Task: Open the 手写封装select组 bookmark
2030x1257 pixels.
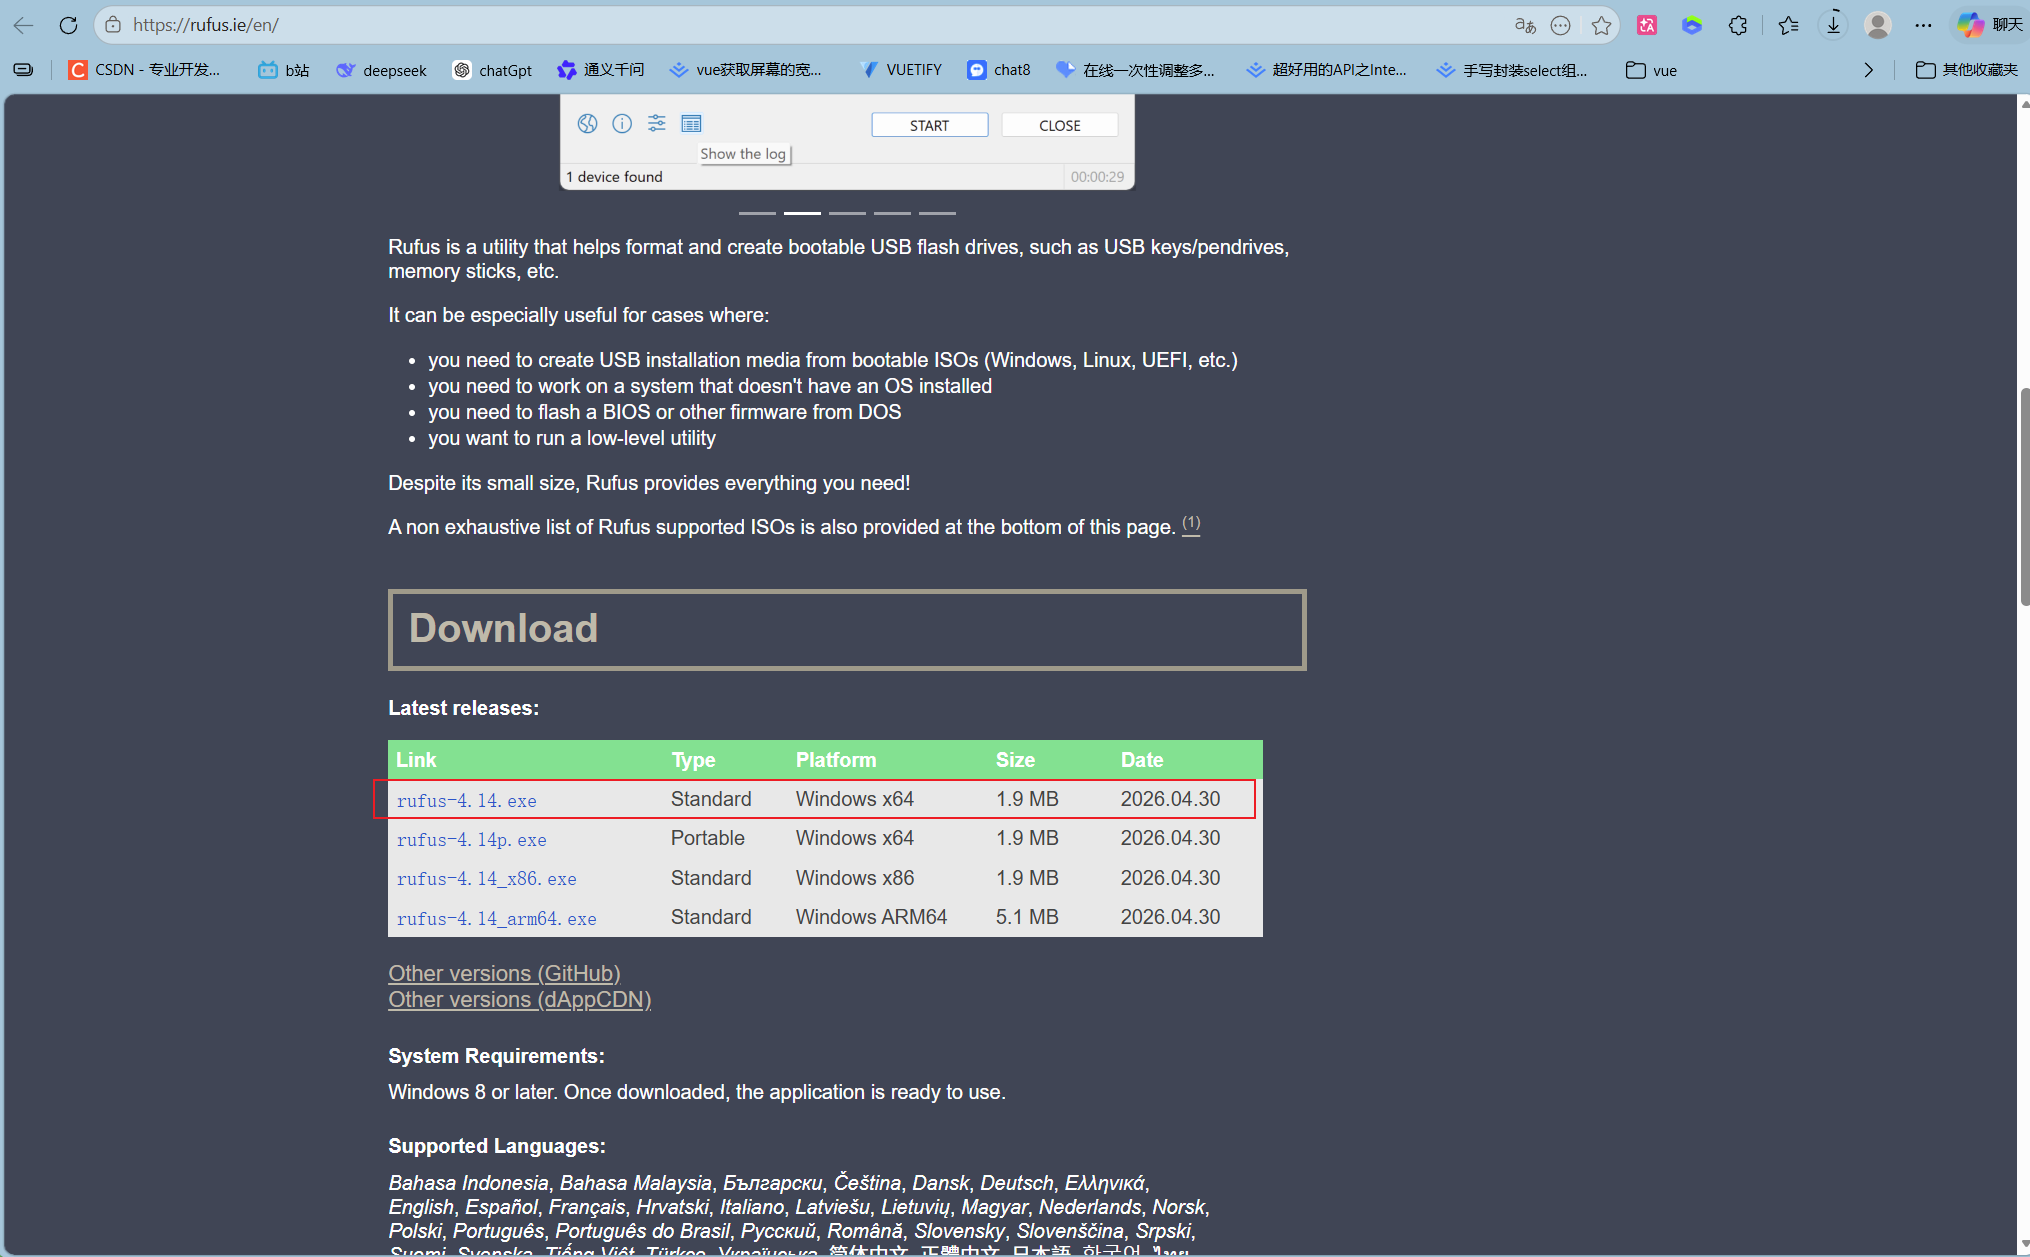Action: coord(1512,70)
